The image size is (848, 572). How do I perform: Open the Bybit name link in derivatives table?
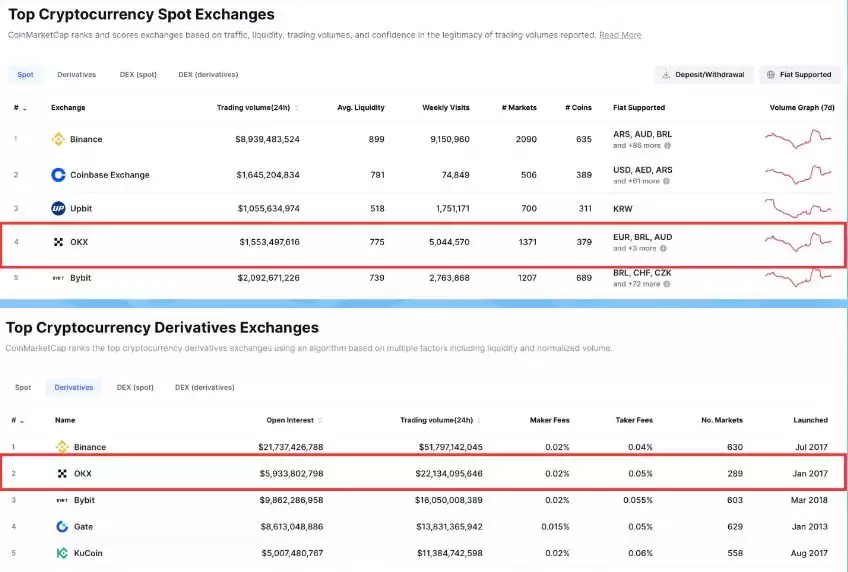(84, 500)
